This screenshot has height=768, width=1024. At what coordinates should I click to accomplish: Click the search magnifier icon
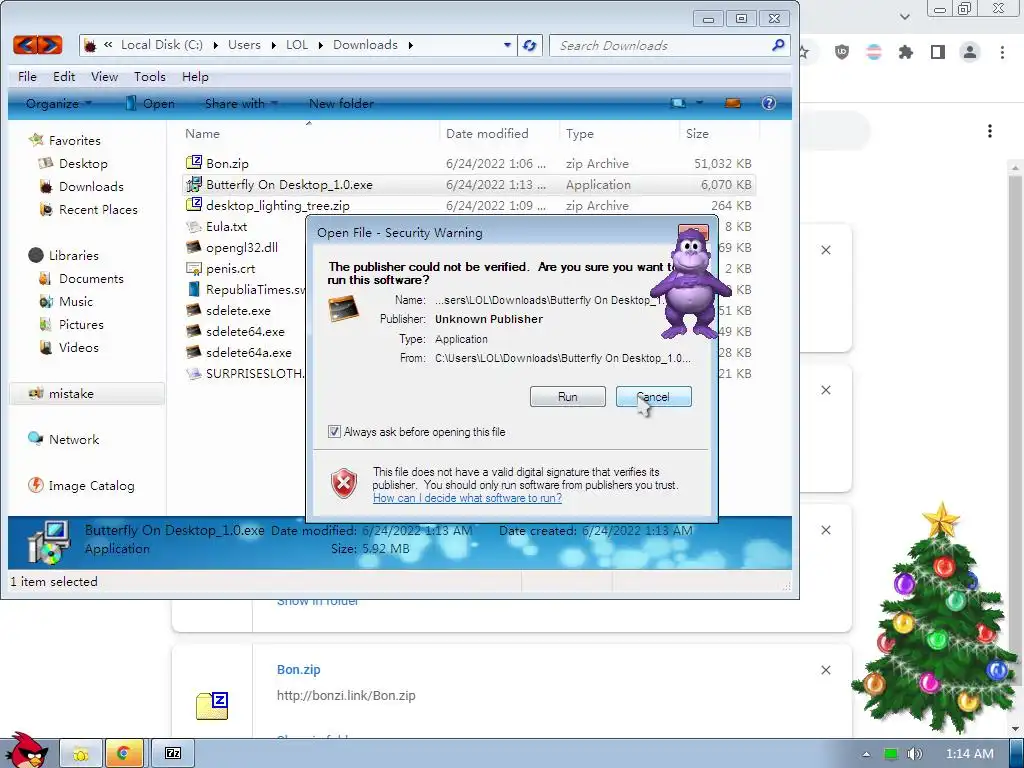(778, 45)
